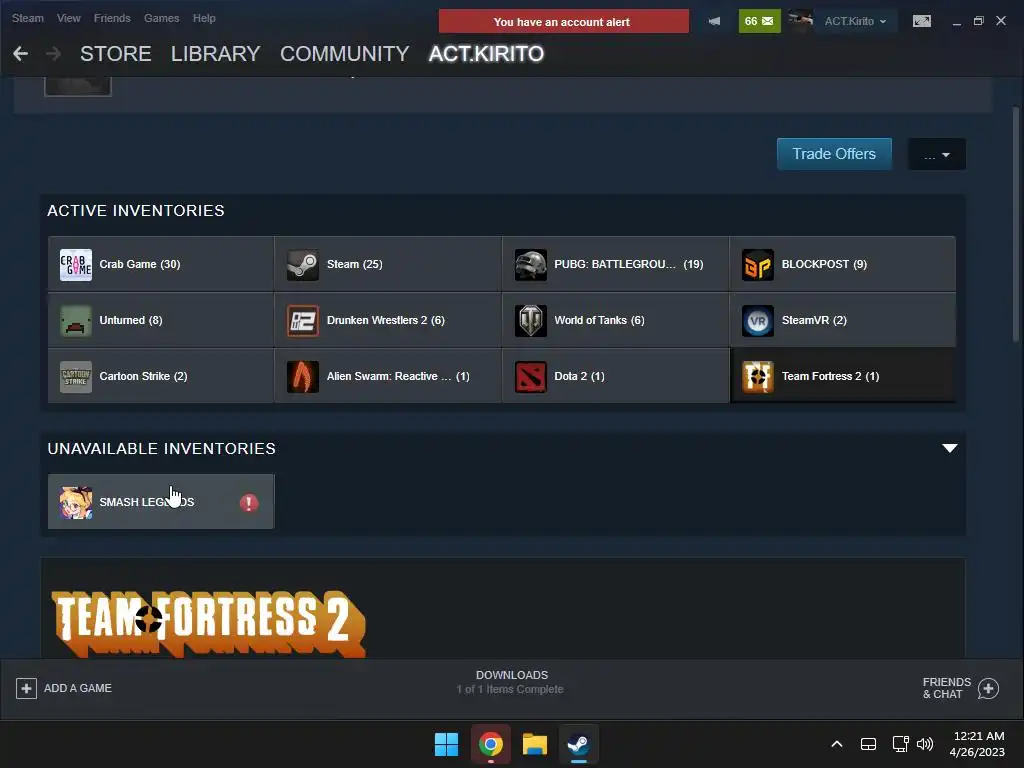Open the volume control in tray
Image resolution: width=1024 pixels, height=768 pixels.
[925, 744]
